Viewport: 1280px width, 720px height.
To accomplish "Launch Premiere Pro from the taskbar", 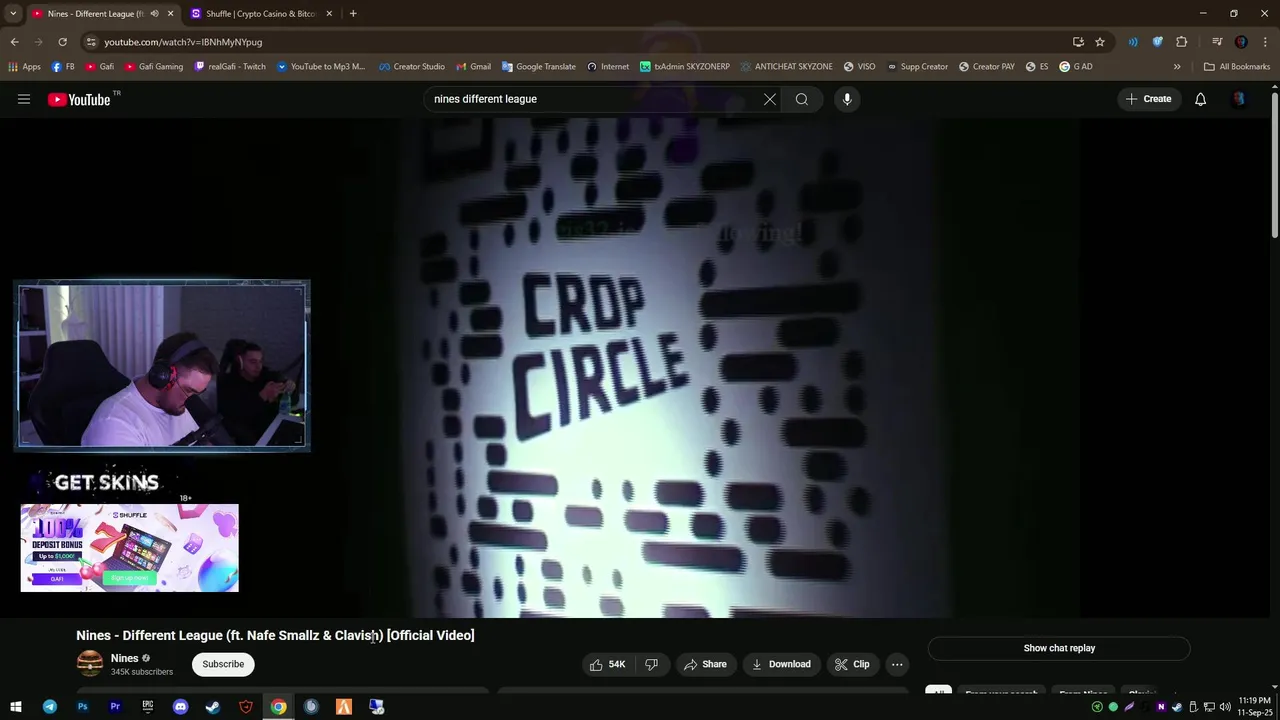I will tap(115, 707).
